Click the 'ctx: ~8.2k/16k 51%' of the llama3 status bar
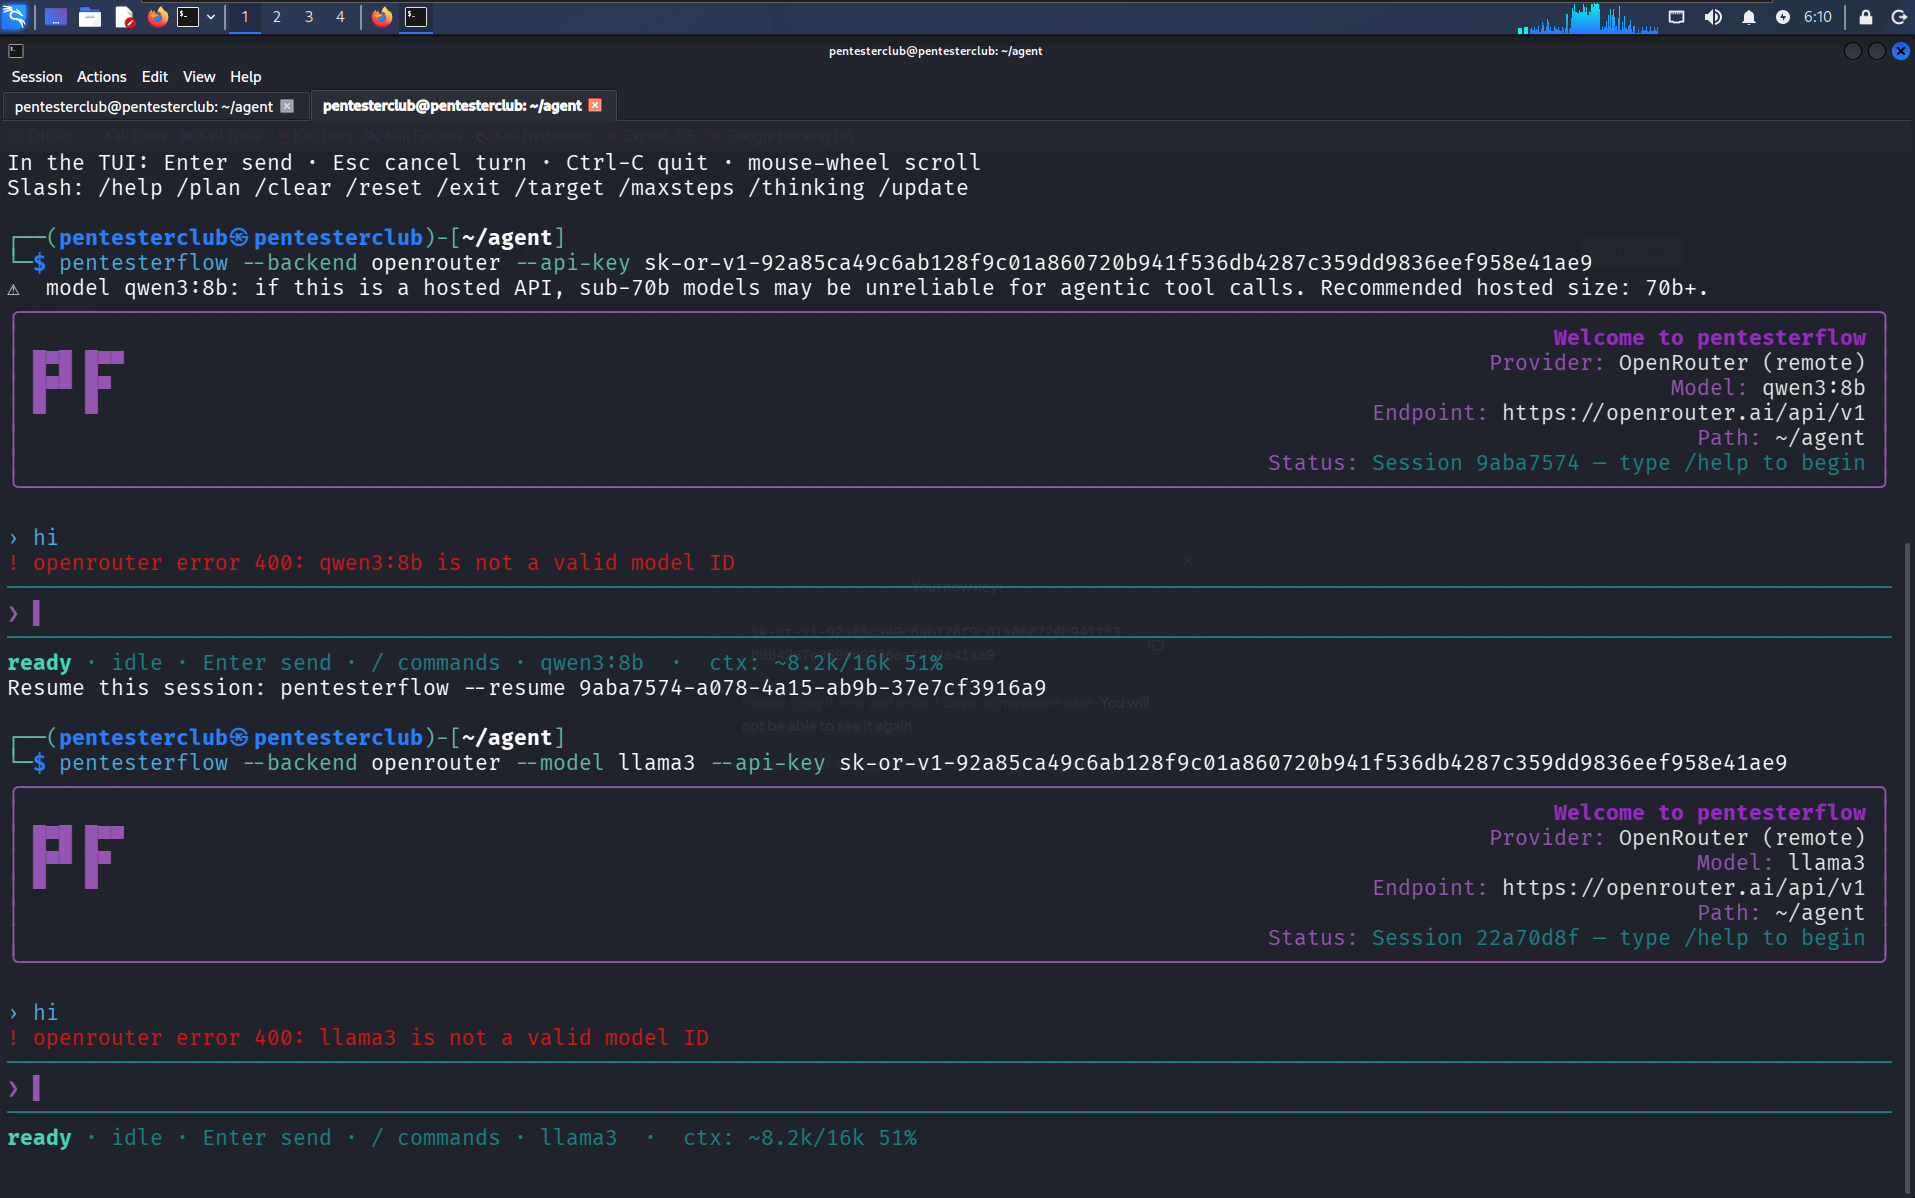Viewport: 1915px width, 1198px height. tap(800, 1138)
